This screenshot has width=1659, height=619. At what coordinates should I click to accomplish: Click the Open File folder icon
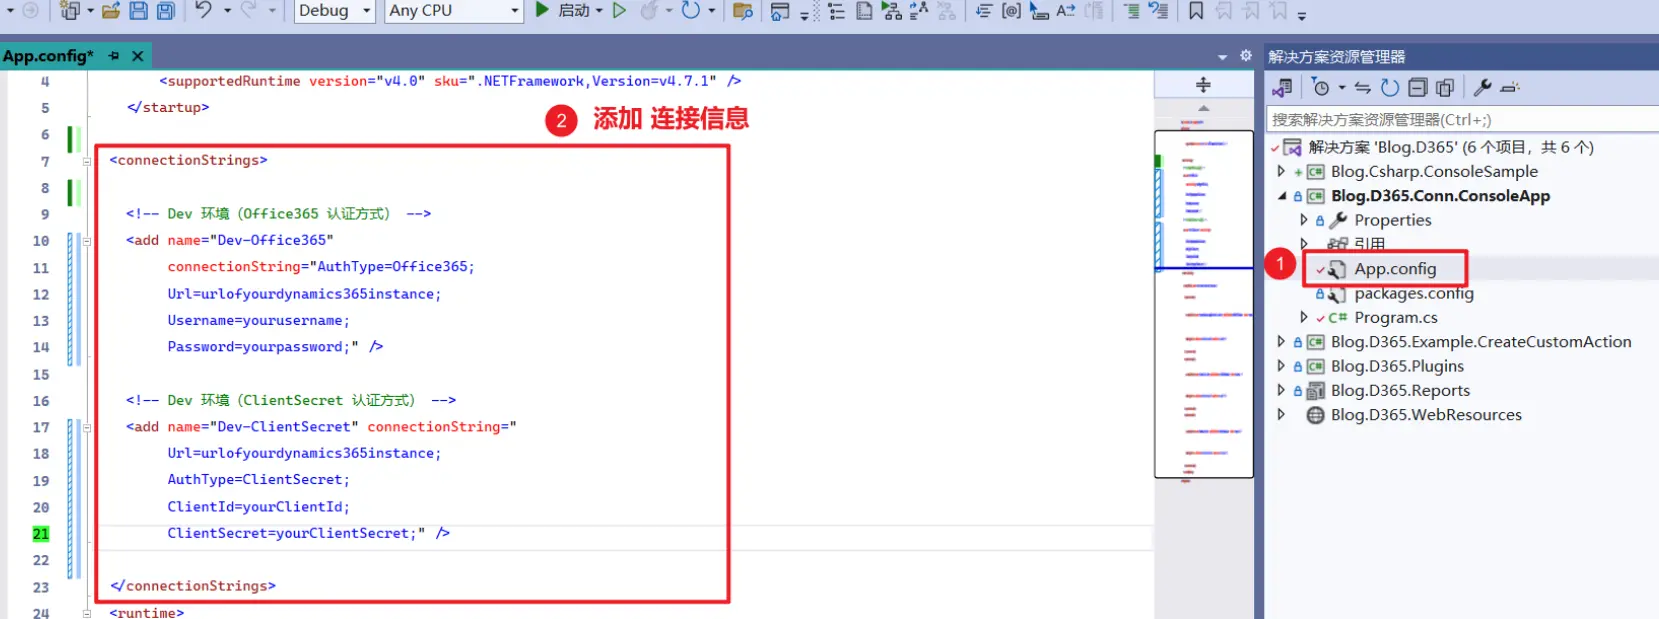point(111,11)
